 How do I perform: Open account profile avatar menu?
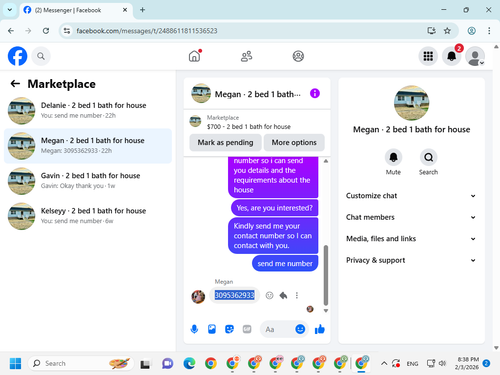[x=475, y=56]
